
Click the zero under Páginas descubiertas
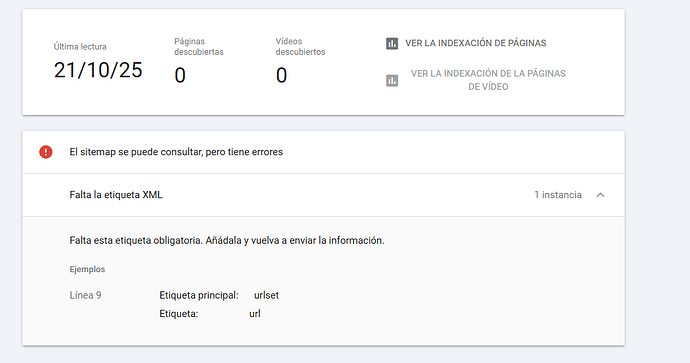click(x=180, y=75)
